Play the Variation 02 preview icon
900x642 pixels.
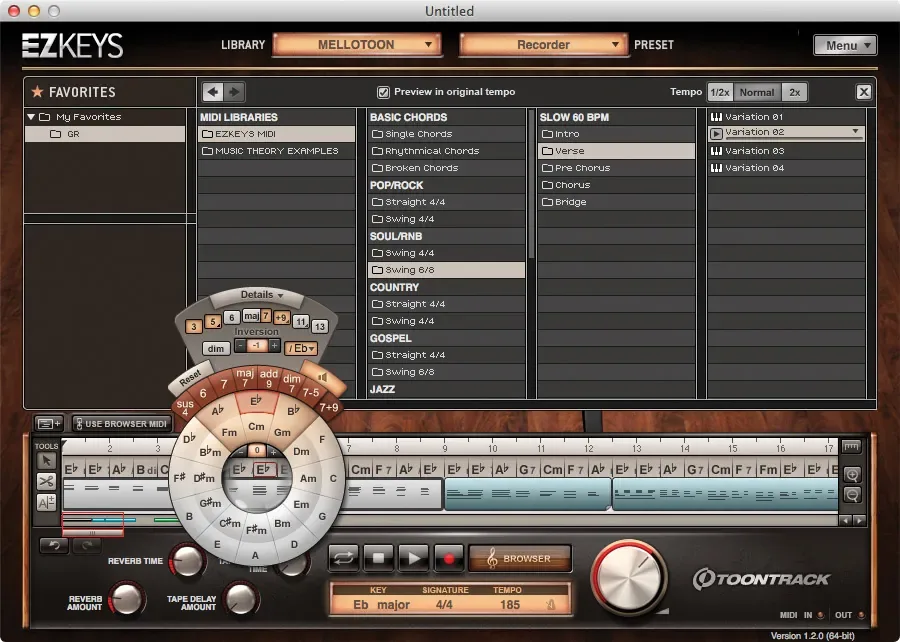(716, 134)
